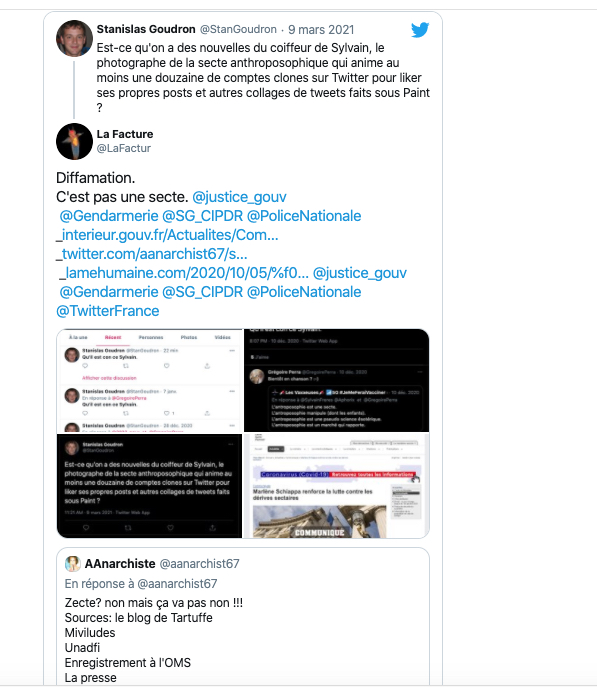Follow the interieur.gouv.fr Actualites link
The image size is (597, 687).
(167, 235)
